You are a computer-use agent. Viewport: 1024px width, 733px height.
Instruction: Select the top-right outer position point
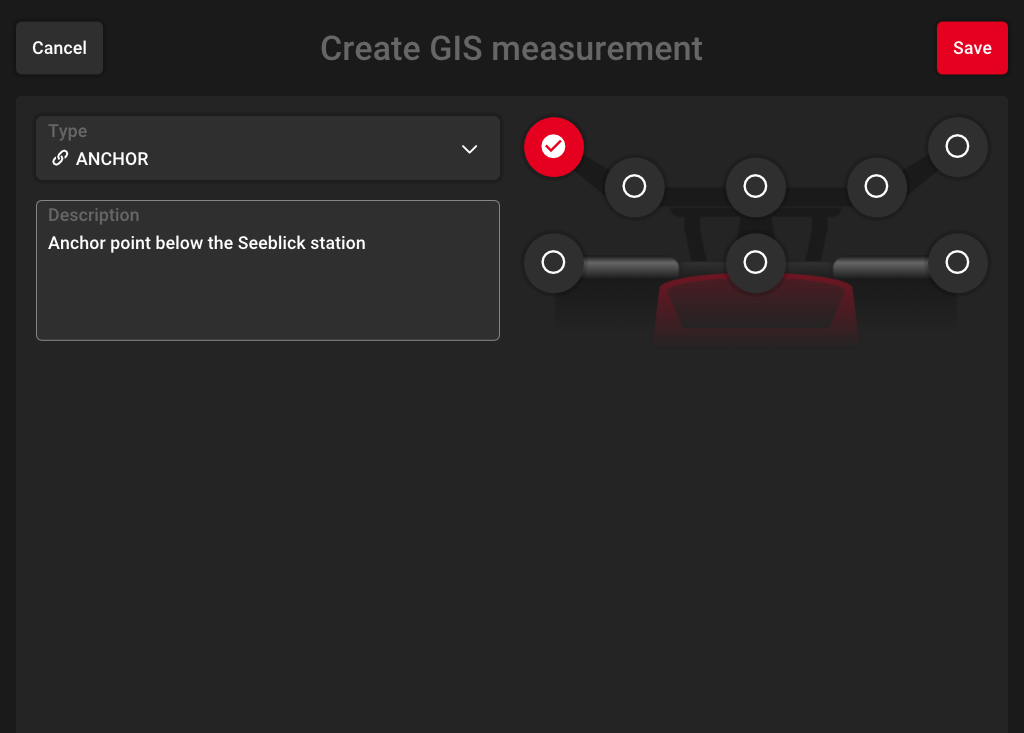tap(957, 146)
